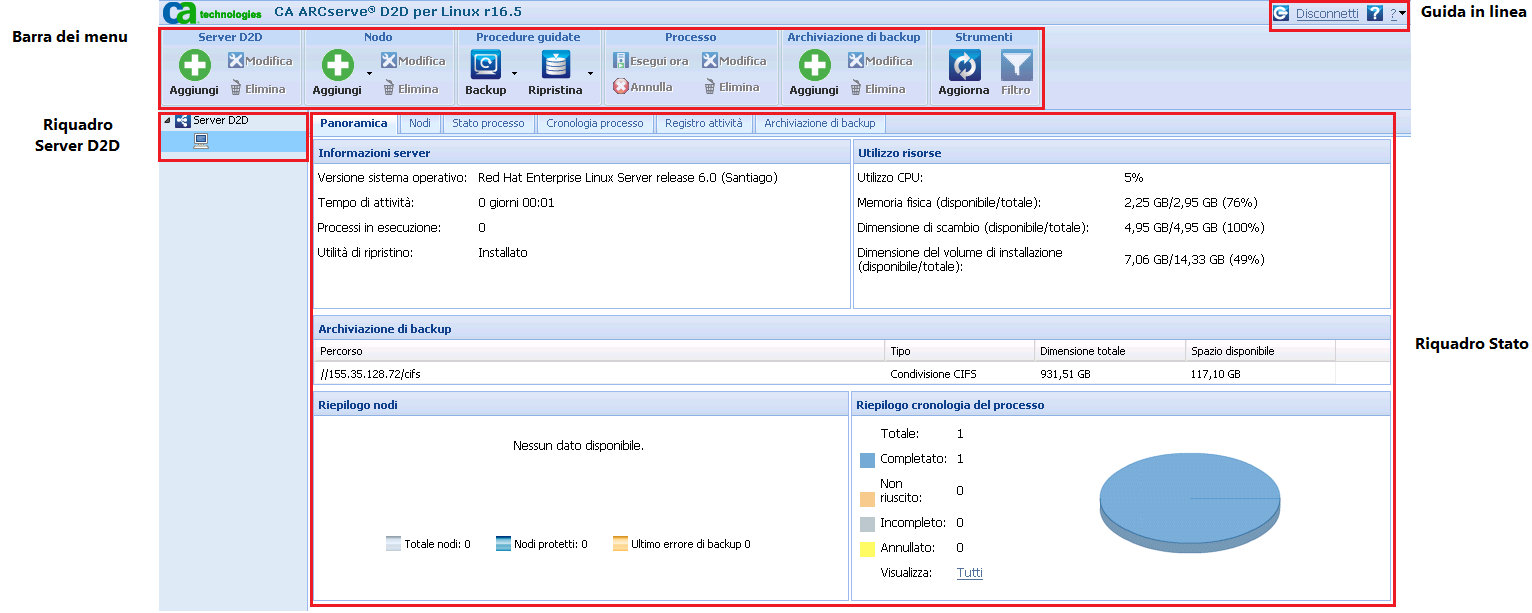Open the Cronologia processo tab
This screenshot has height=613, width=1532.
(x=595, y=124)
